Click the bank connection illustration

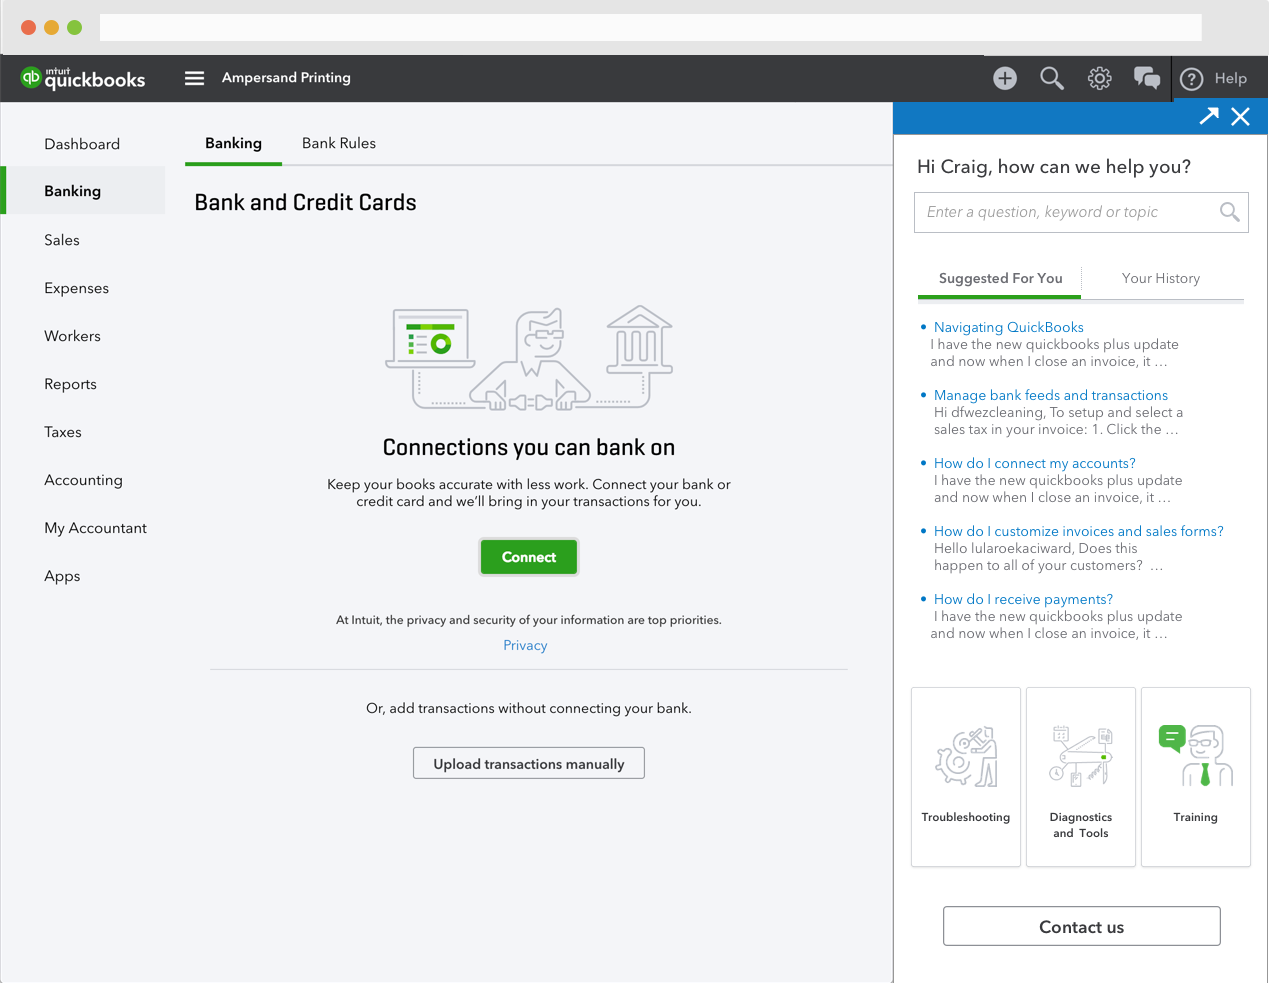click(x=529, y=358)
